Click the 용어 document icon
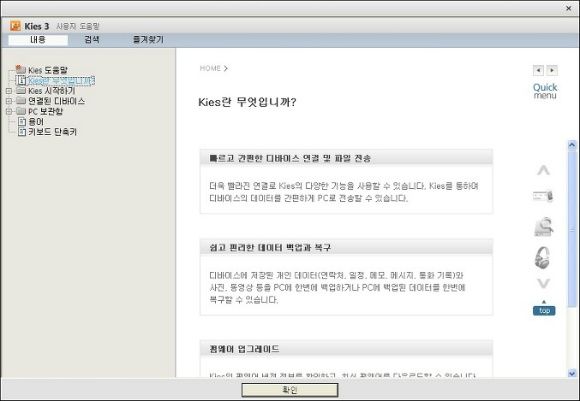The image size is (580, 401). 22,122
